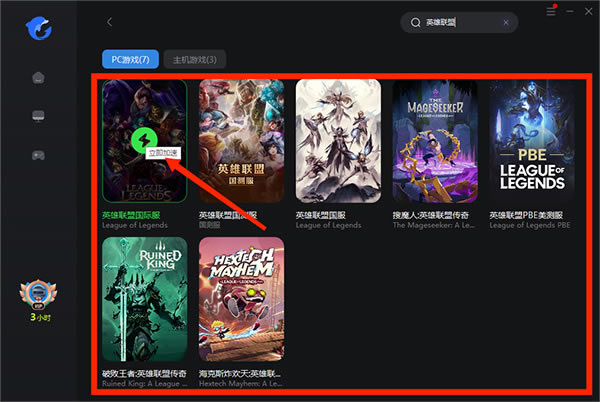The image size is (600, 402).
Task: Click 英雄联盟PBE美测服 title text
Action: (x=526, y=215)
